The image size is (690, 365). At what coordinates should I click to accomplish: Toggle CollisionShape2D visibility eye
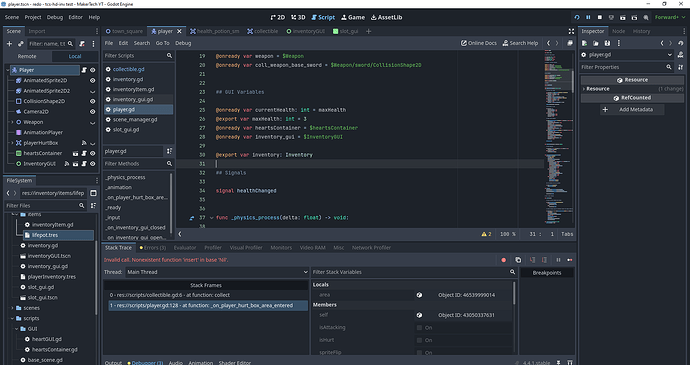click(x=93, y=101)
